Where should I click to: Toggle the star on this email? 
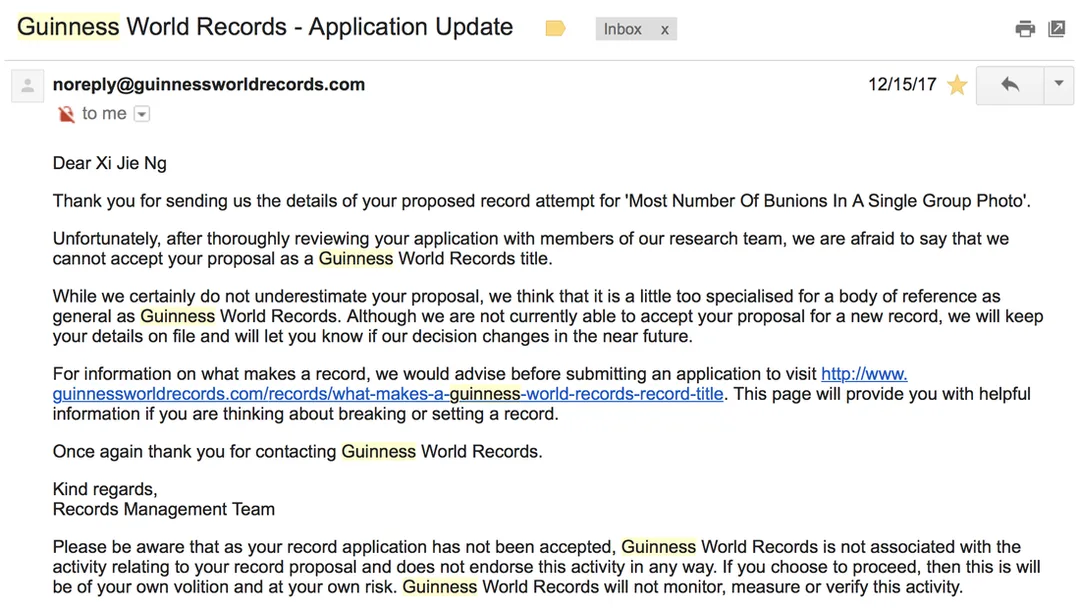click(x=957, y=85)
